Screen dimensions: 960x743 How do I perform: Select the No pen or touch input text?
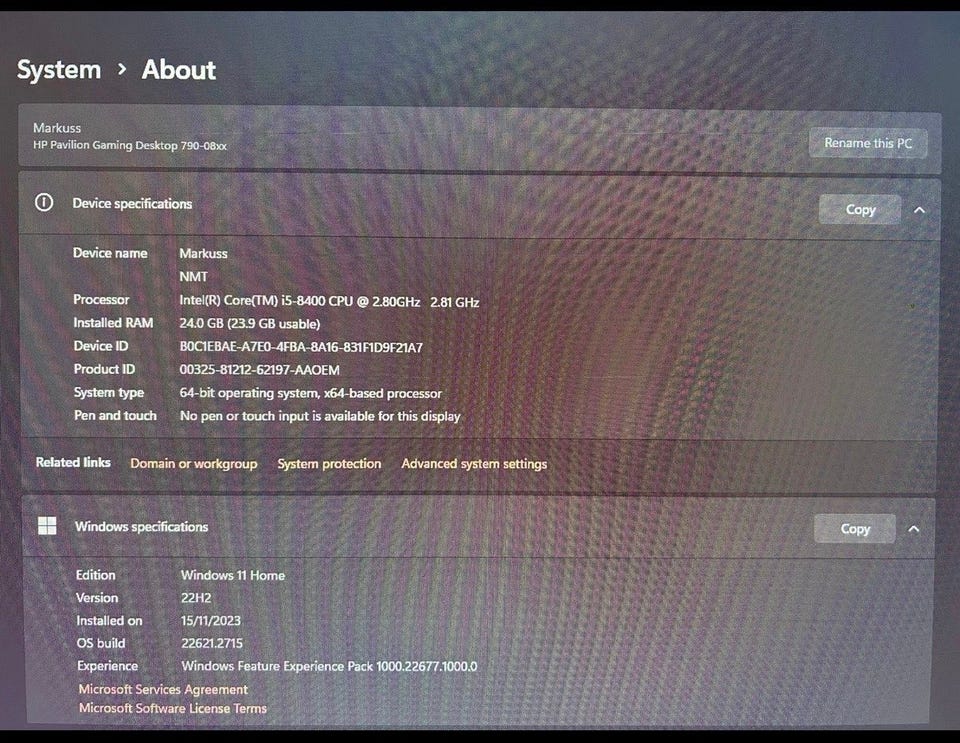(x=320, y=416)
